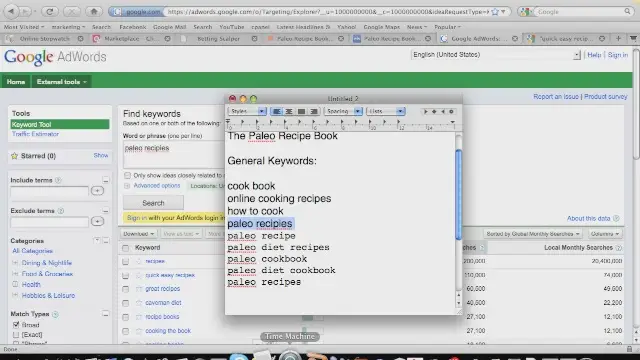
Task: Open the marketing bookmarks folder
Action: [68, 27]
